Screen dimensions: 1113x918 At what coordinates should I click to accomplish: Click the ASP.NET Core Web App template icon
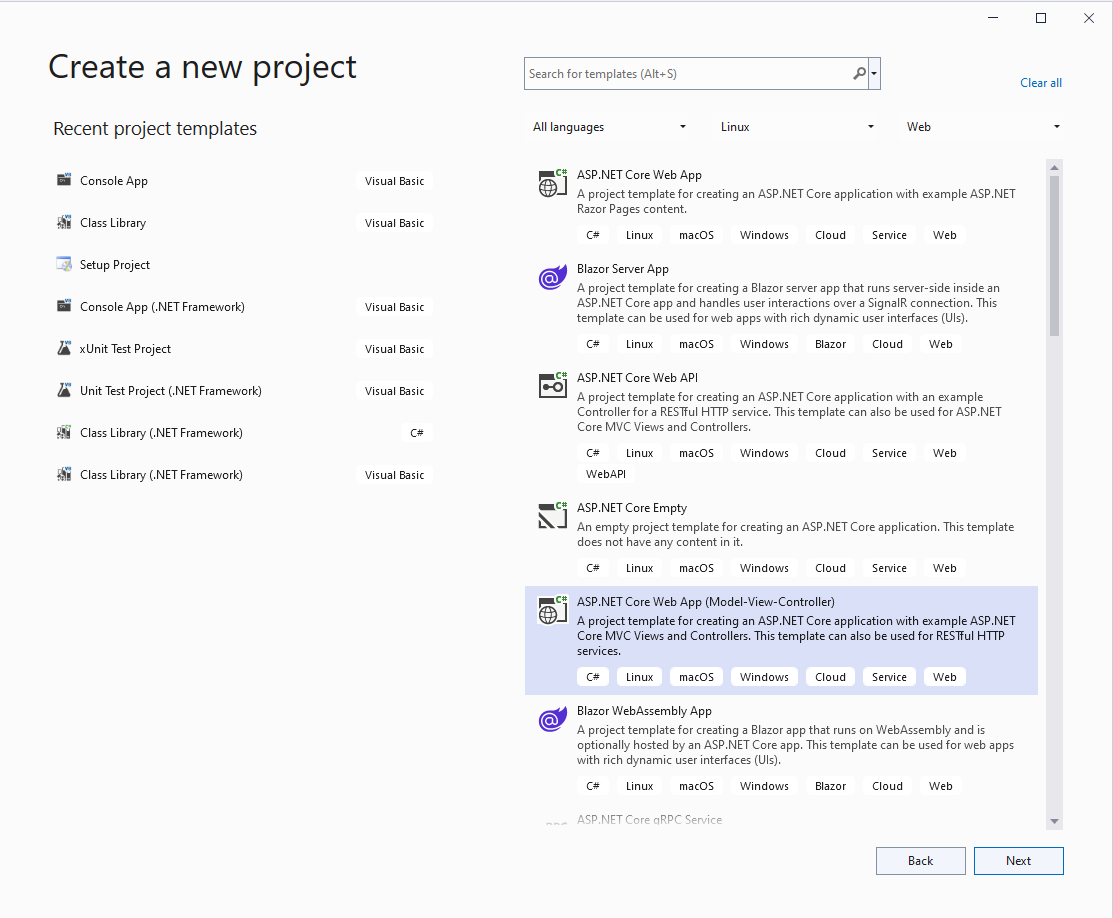(552, 182)
